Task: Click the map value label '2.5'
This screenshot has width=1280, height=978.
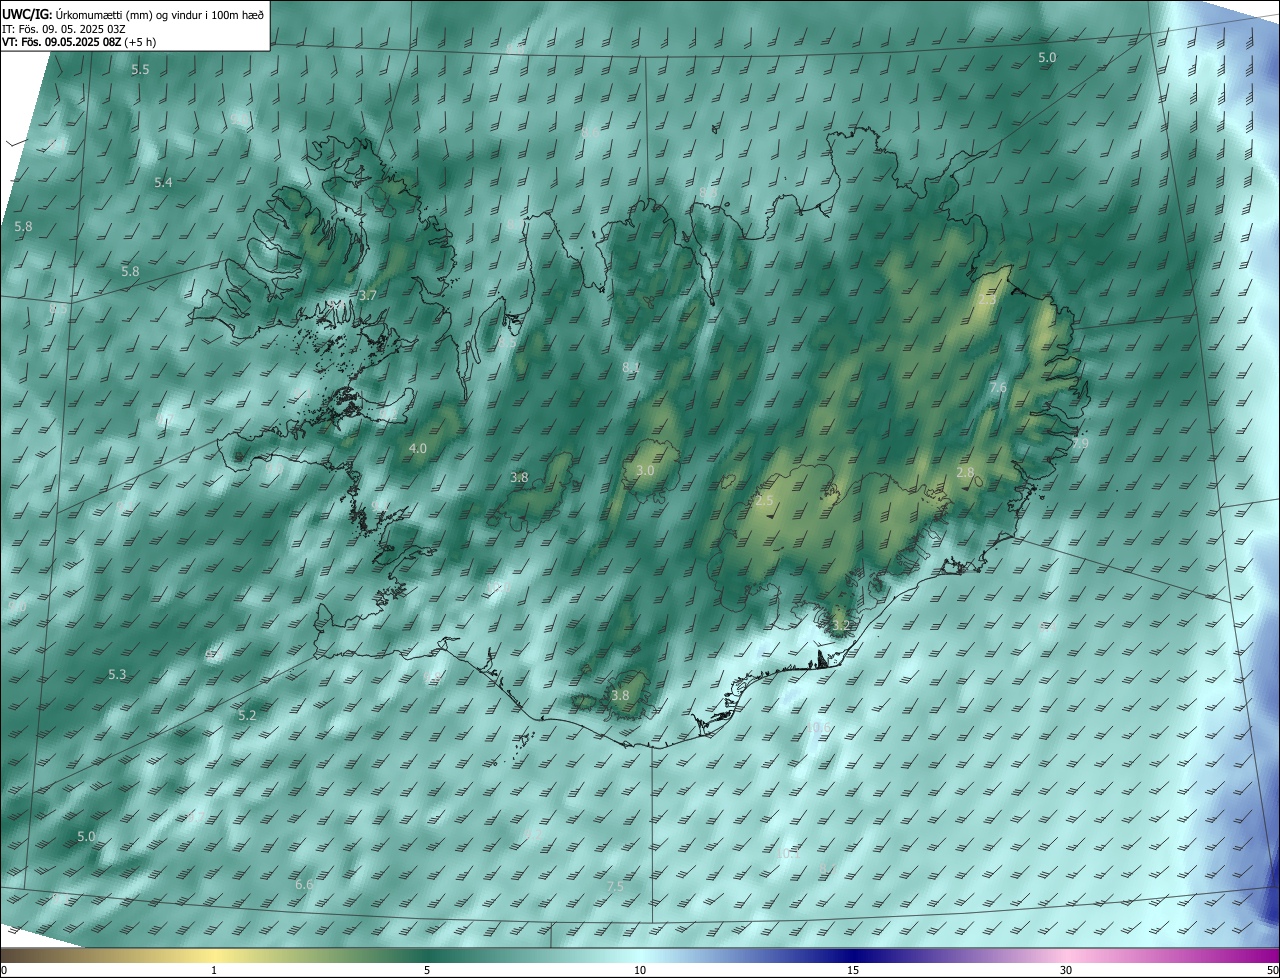Action: click(x=765, y=501)
